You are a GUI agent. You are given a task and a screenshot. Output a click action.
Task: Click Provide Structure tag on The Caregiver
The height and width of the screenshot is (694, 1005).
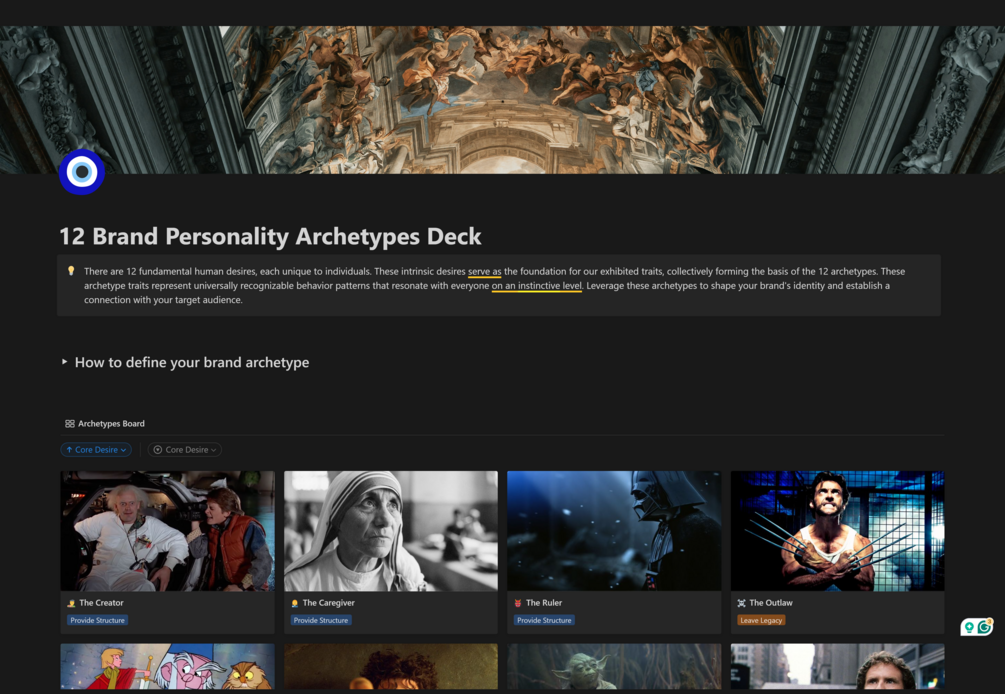321,620
